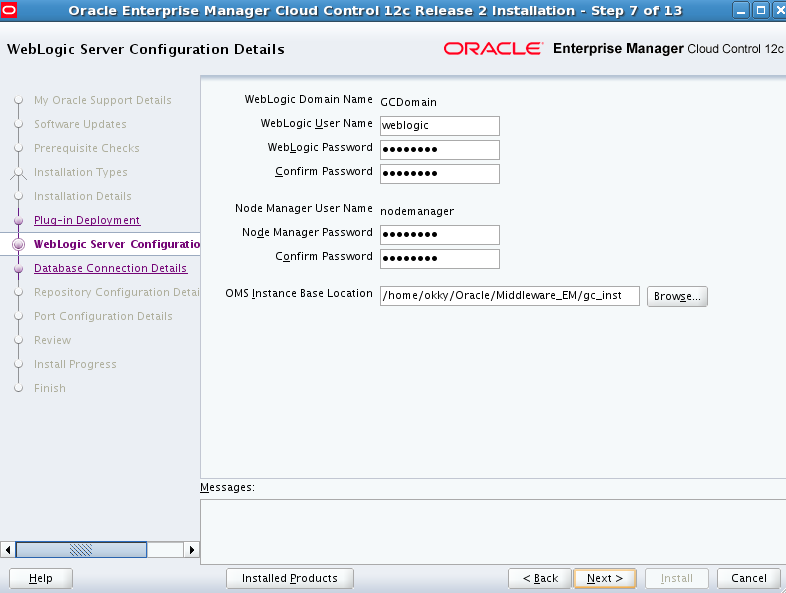Click the left scrollbar arrow in the sidebar
Screen dimensions: 786x593
[x=8, y=550]
